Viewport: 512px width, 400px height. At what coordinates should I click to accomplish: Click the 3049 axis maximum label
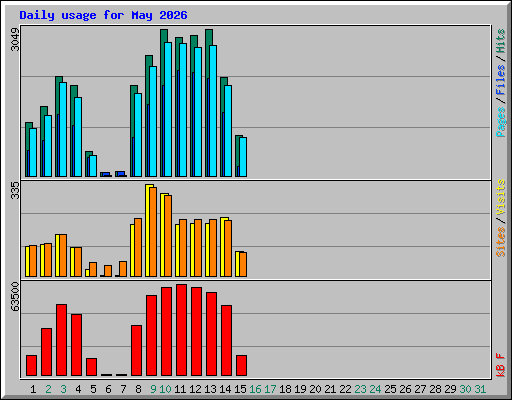(x=15, y=39)
